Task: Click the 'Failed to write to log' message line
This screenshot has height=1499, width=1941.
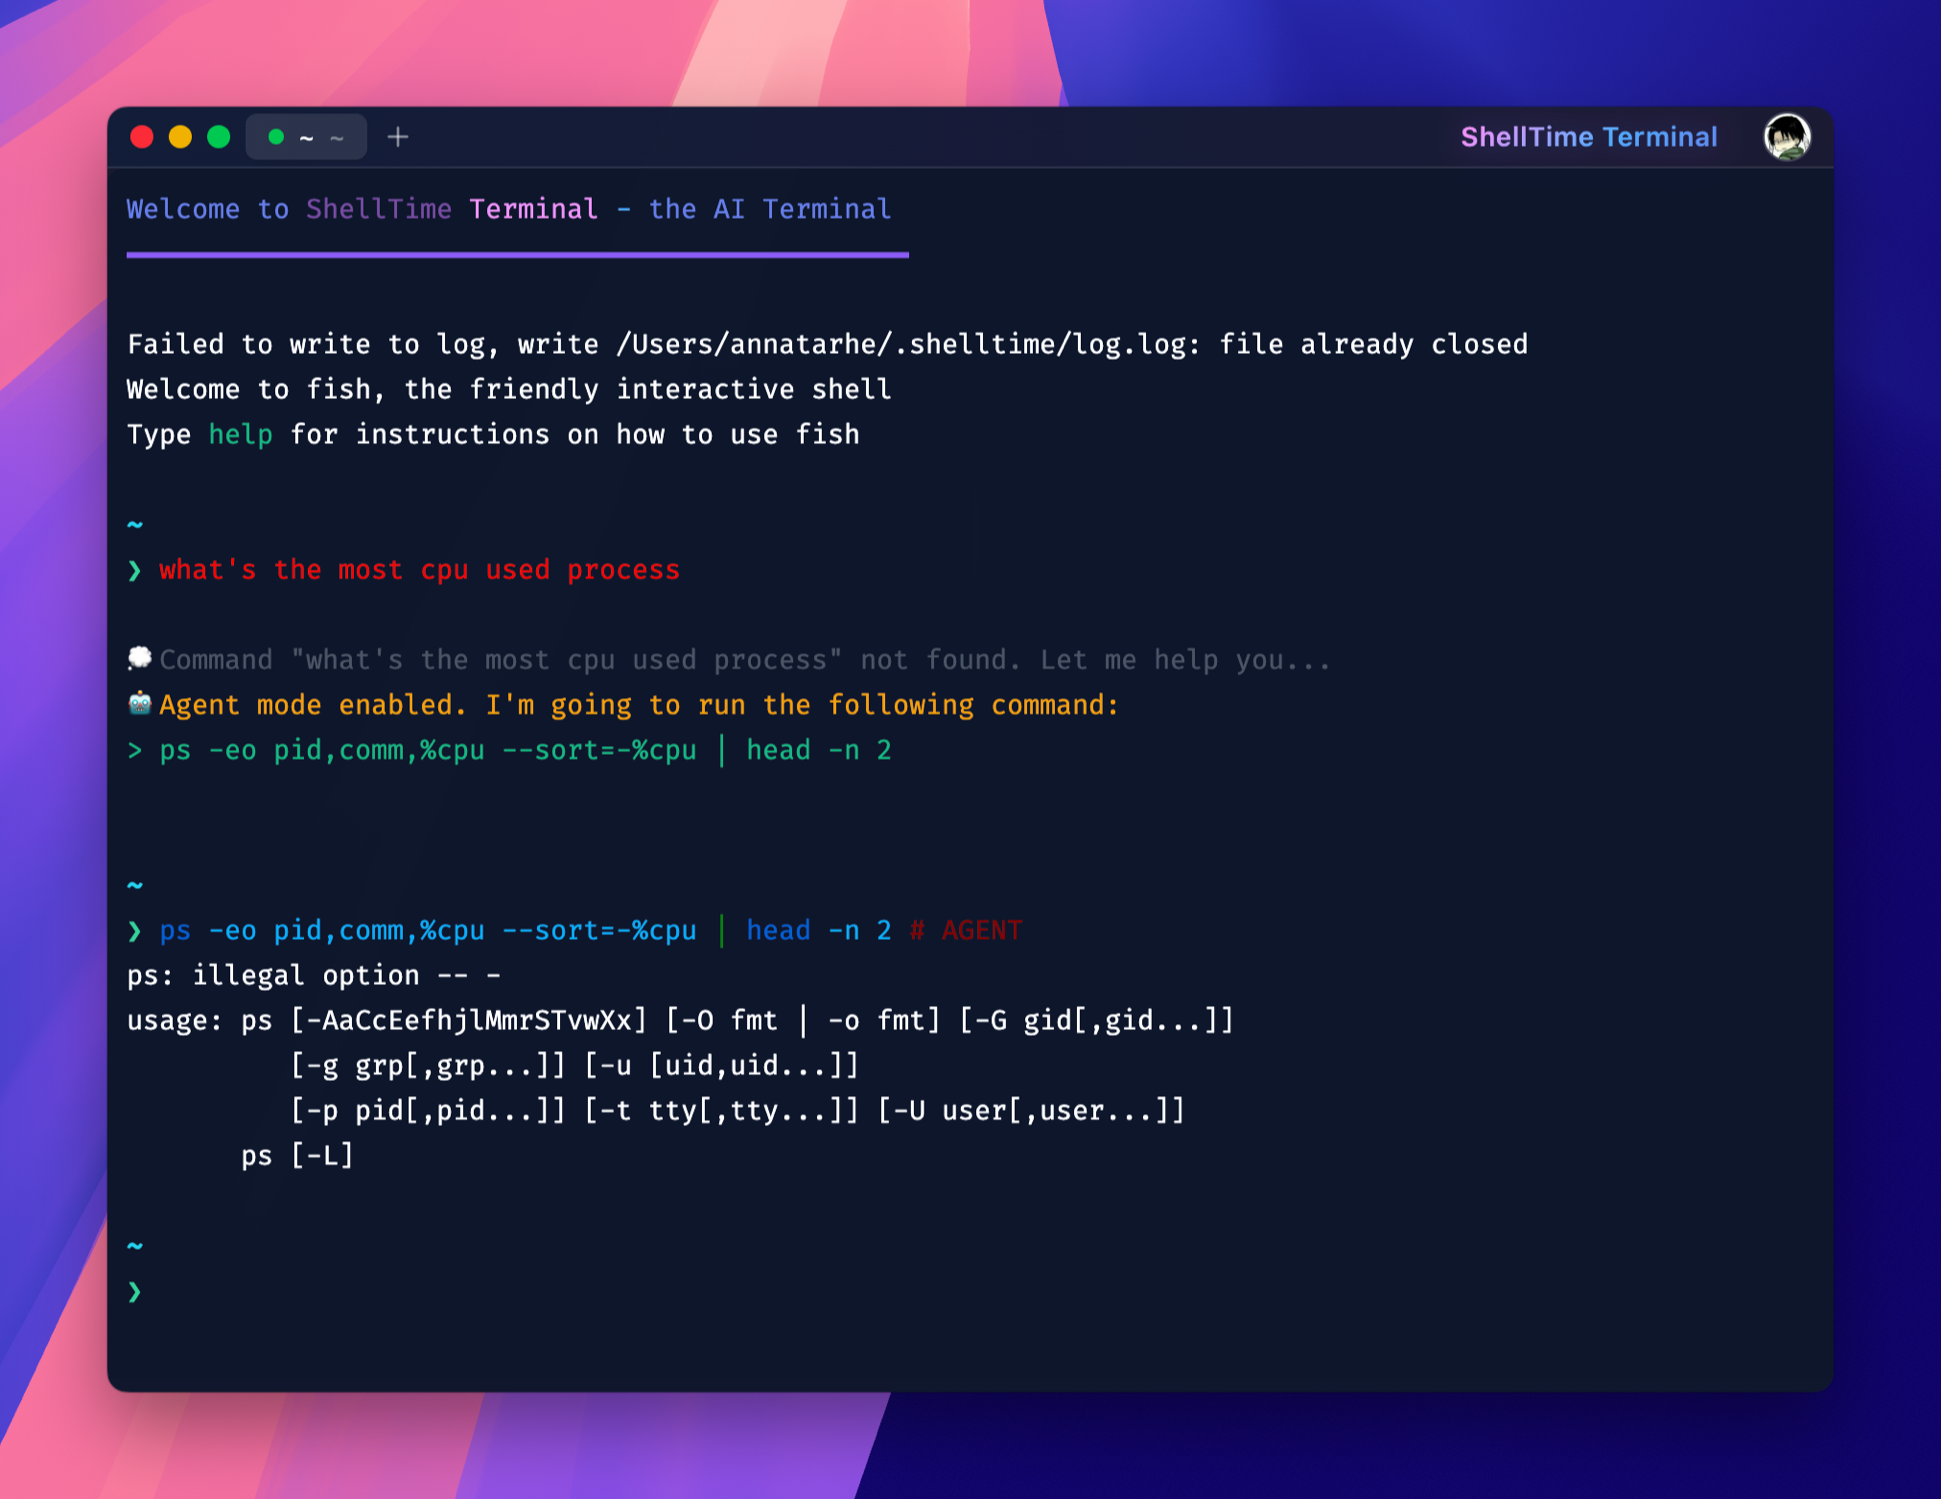Action: (x=827, y=345)
